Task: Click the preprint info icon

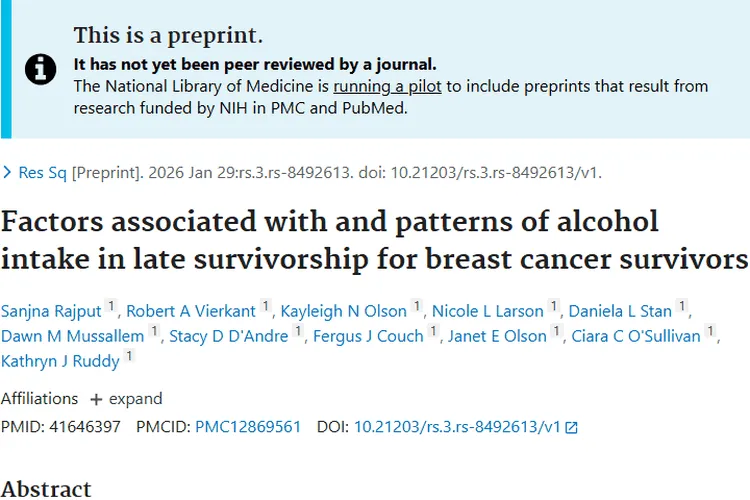Action: [x=40, y=68]
